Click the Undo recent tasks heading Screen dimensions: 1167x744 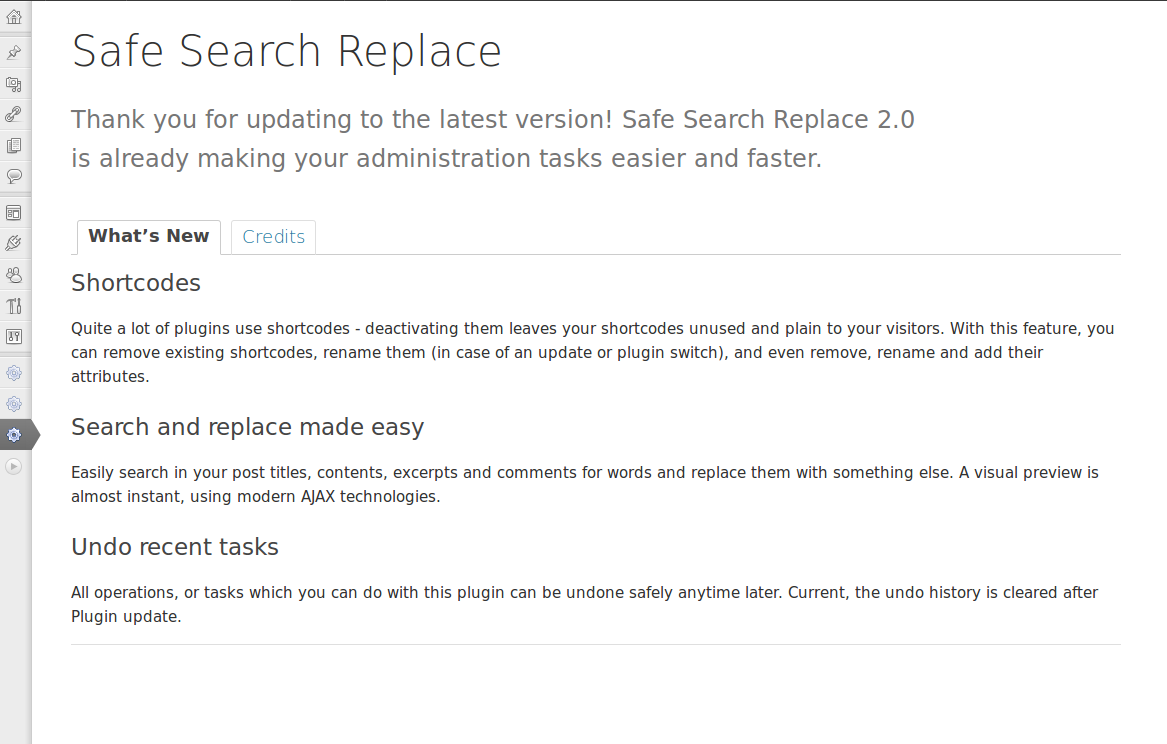tap(175, 547)
